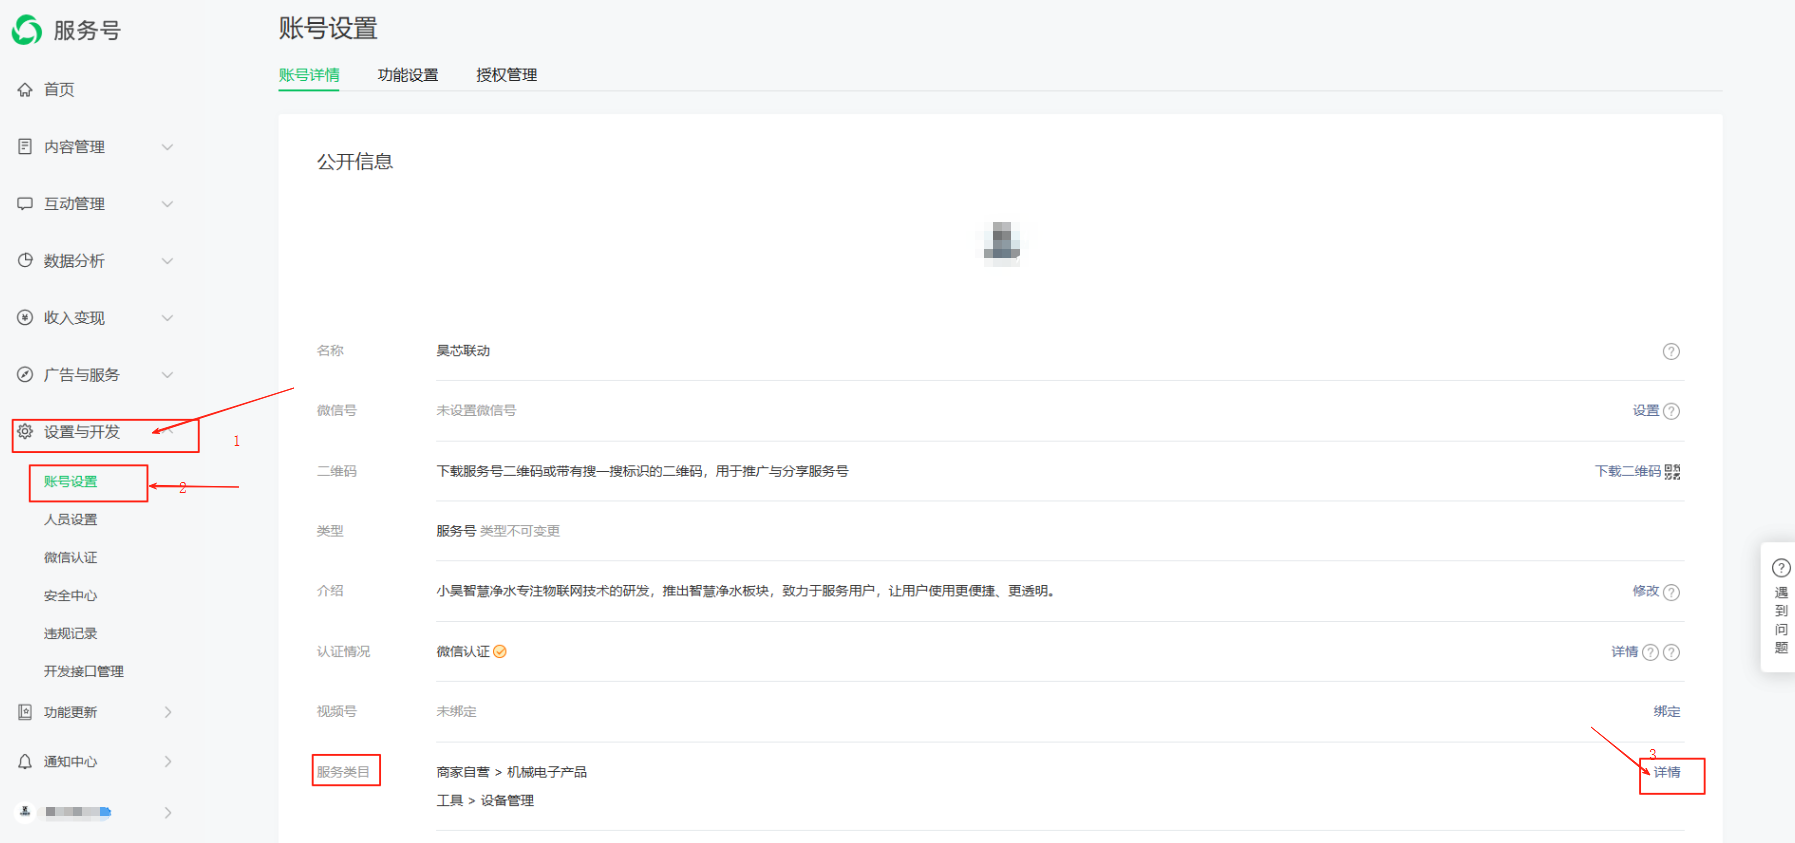Click help icon beside 设置 in 微信号 row

pos(1671,411)
